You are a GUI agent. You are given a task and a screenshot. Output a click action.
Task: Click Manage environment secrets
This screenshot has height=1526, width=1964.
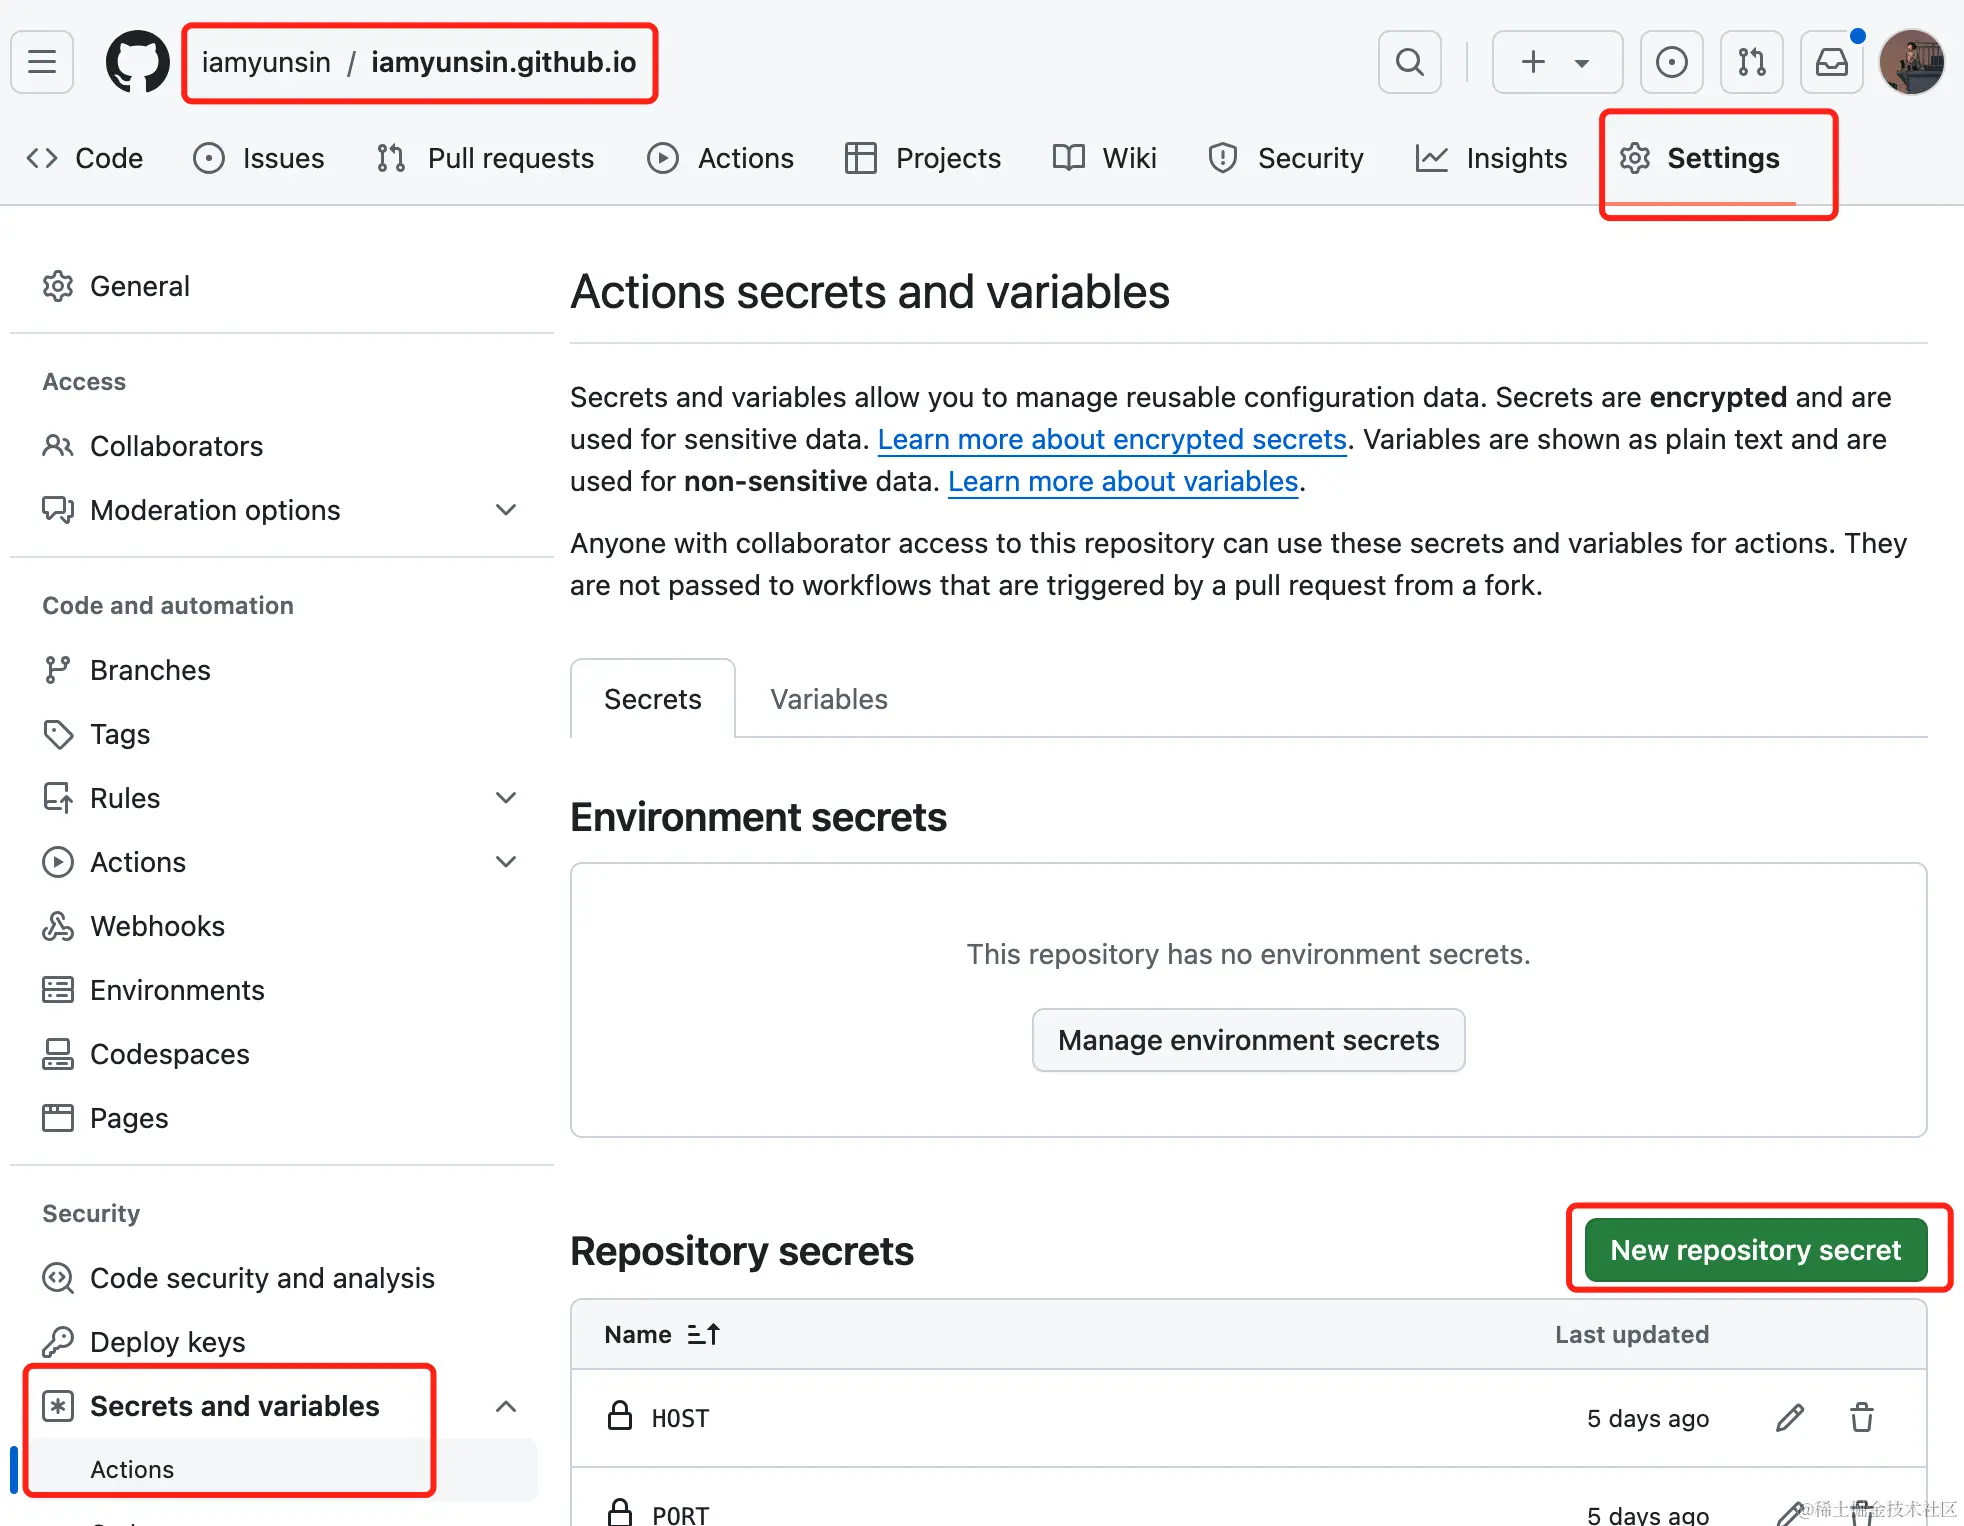pos(1247,1040)
